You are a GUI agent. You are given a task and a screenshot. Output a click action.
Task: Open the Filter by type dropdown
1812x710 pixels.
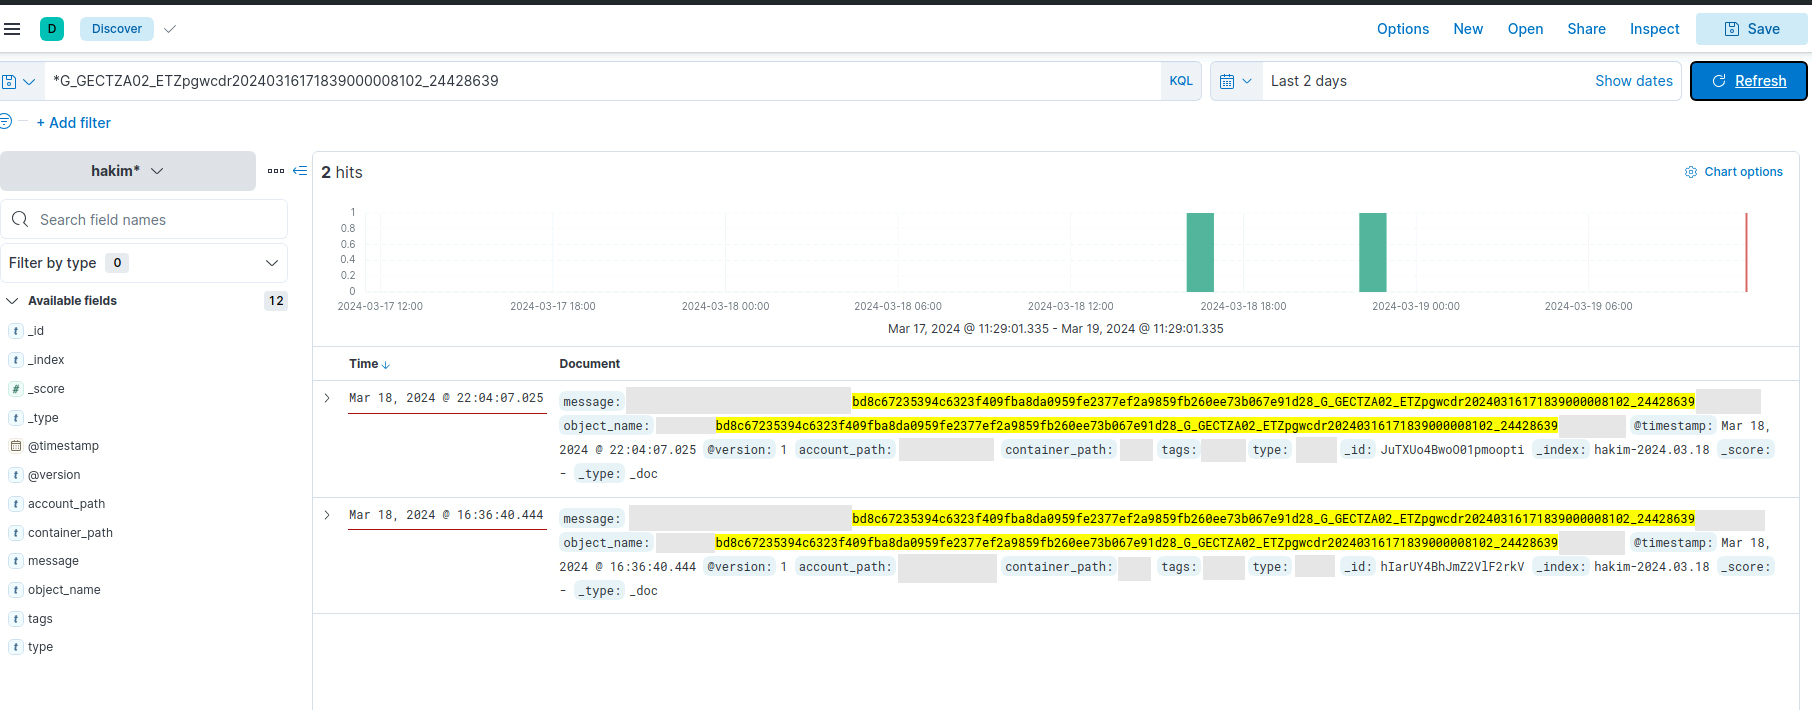coord(143,263)
